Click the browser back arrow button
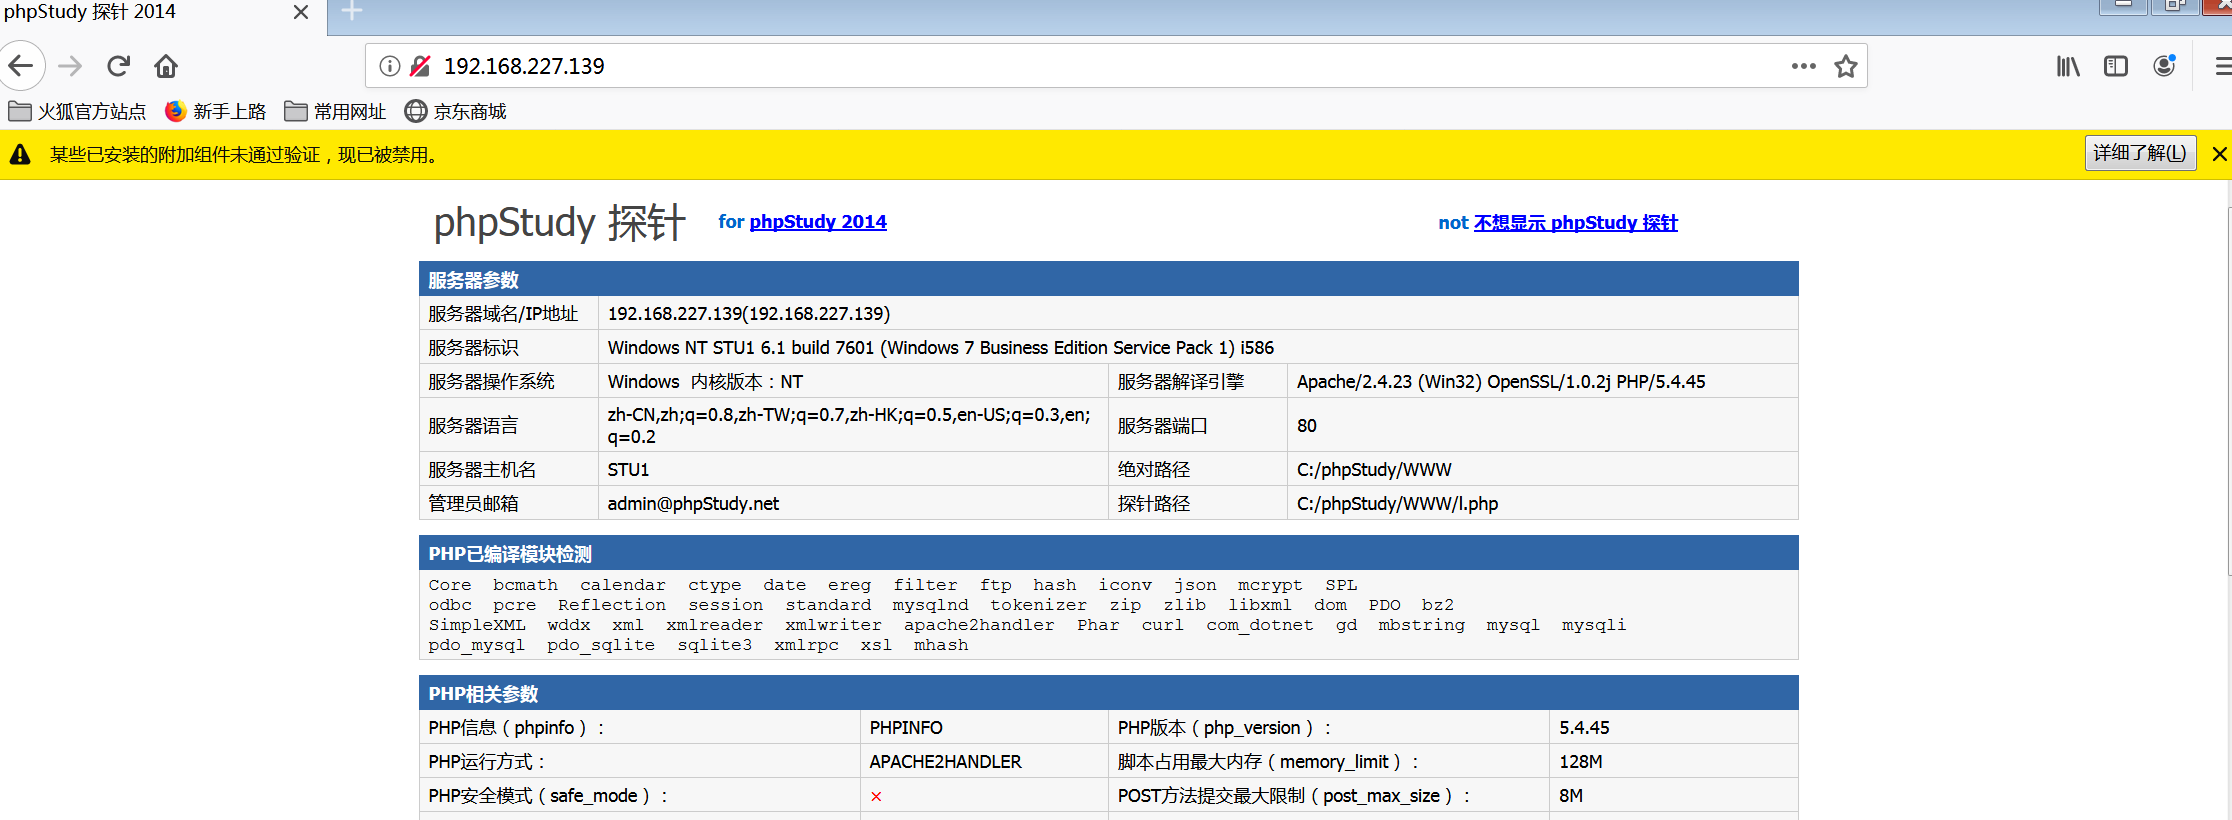Screen dimensions: 2232x820 tap(22, 66)
